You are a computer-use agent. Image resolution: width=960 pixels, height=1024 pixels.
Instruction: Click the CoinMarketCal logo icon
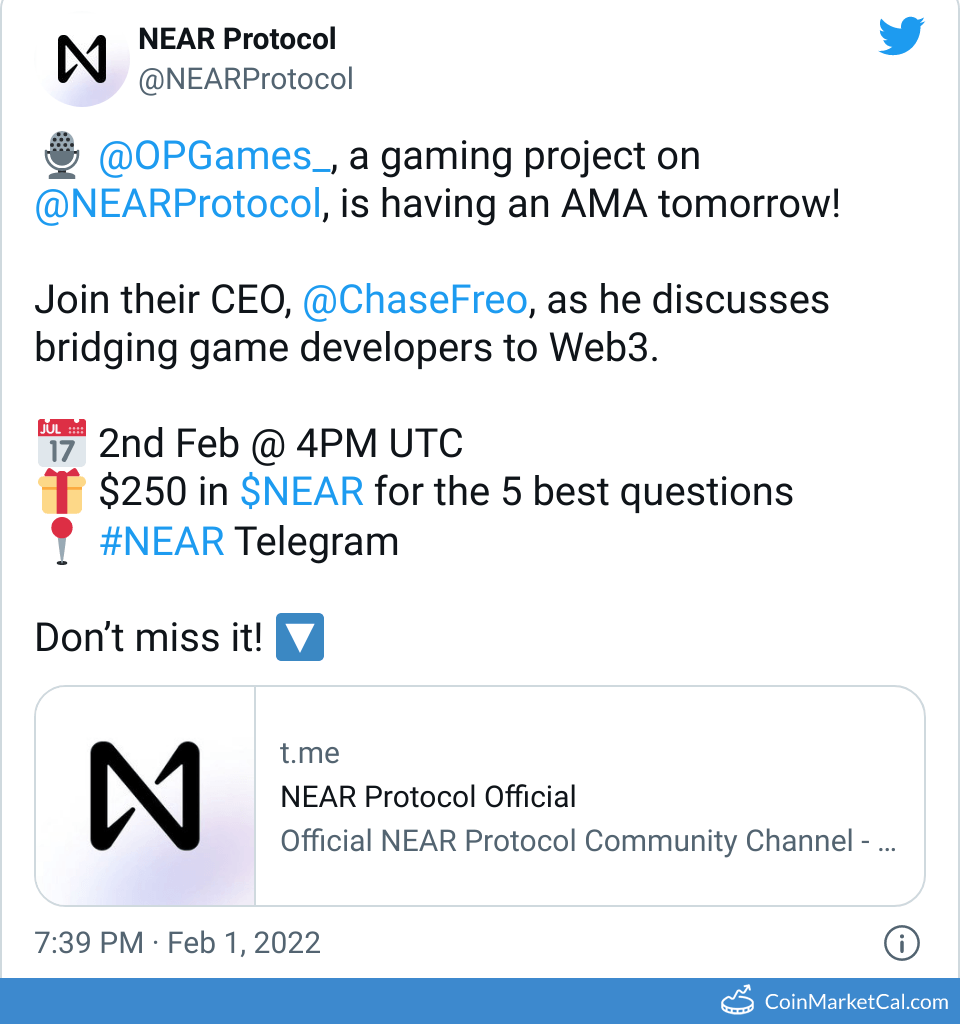[739, 1000]
